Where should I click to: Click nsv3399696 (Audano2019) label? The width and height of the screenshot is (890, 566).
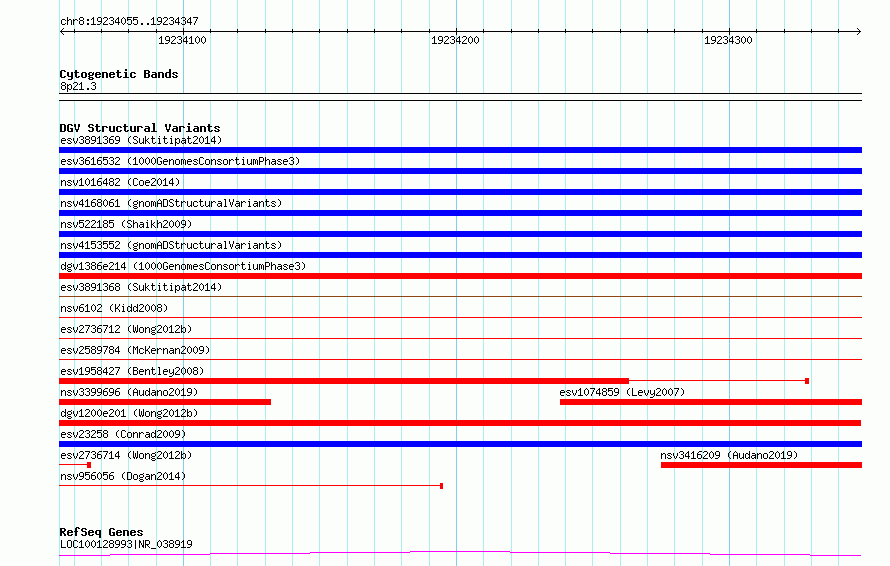pyautogui.click(x=129, y=392)
